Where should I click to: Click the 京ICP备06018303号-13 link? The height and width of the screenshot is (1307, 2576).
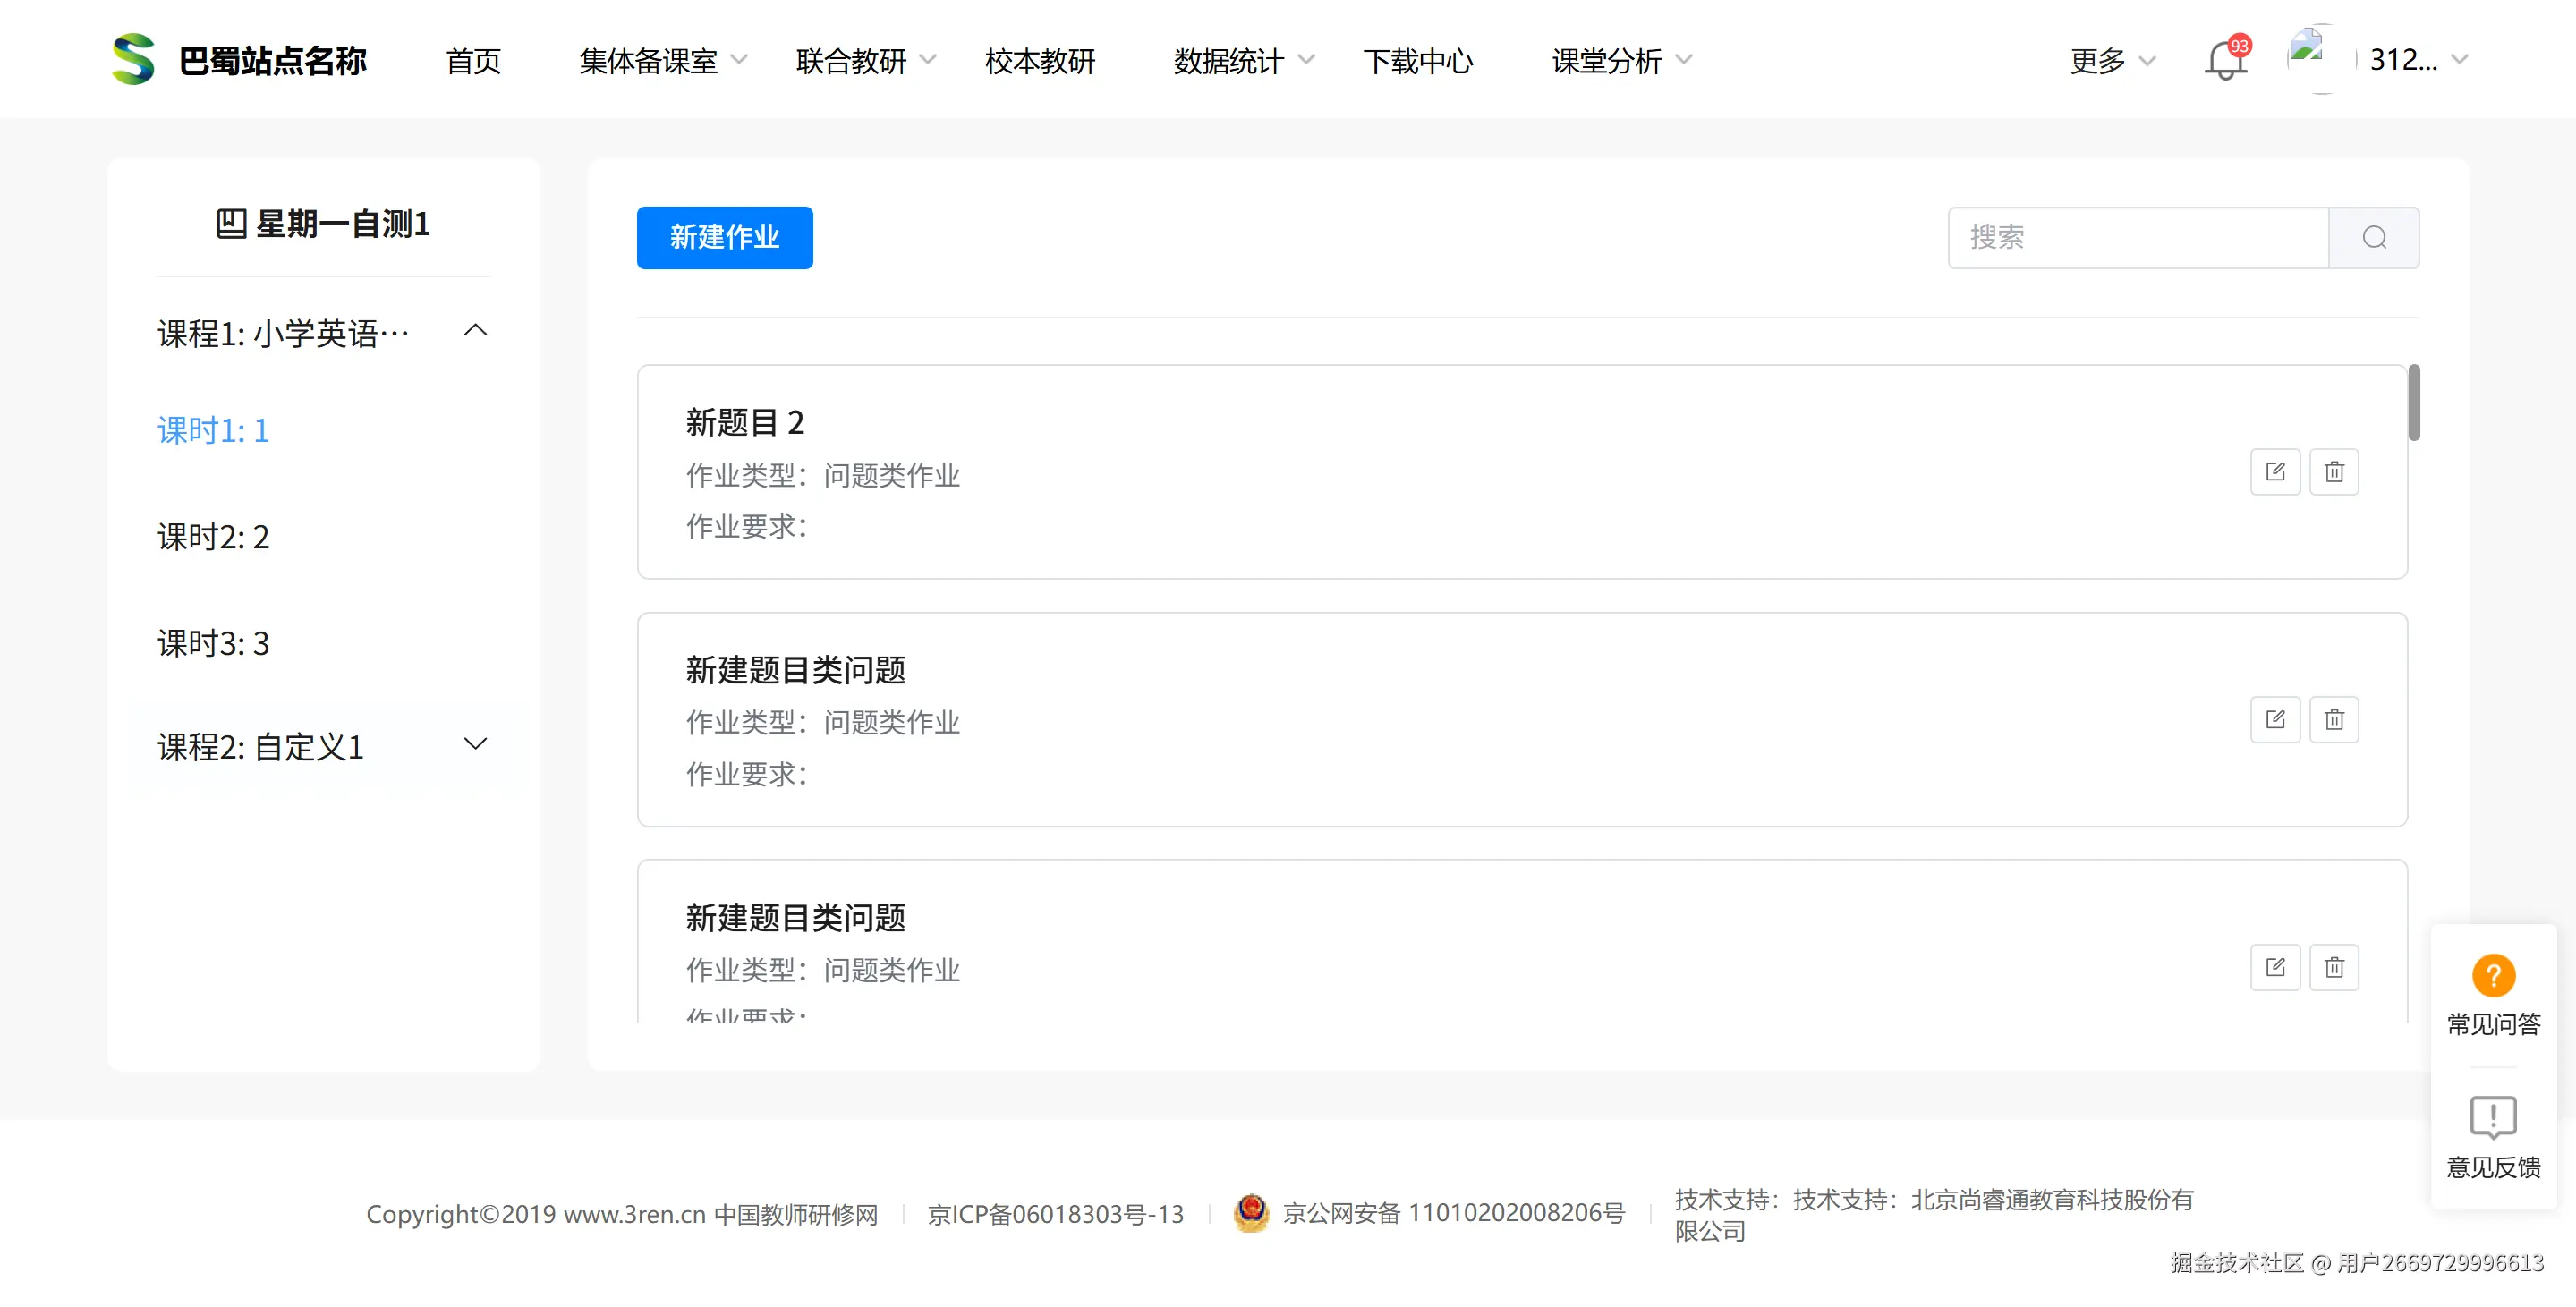click(x=1056, y=1214)
